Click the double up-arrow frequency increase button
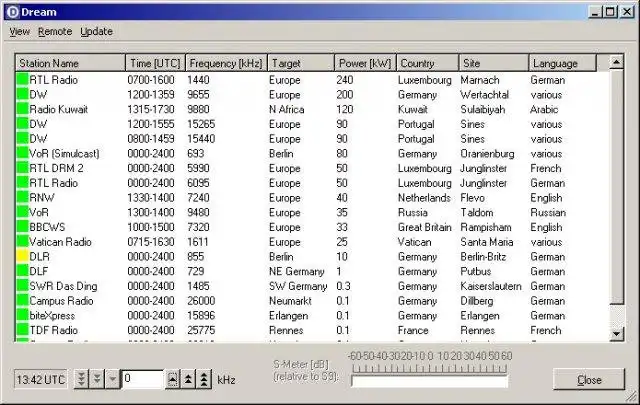Screen dimensions: 640x405 pyautogui.click(x=188, y=379)
